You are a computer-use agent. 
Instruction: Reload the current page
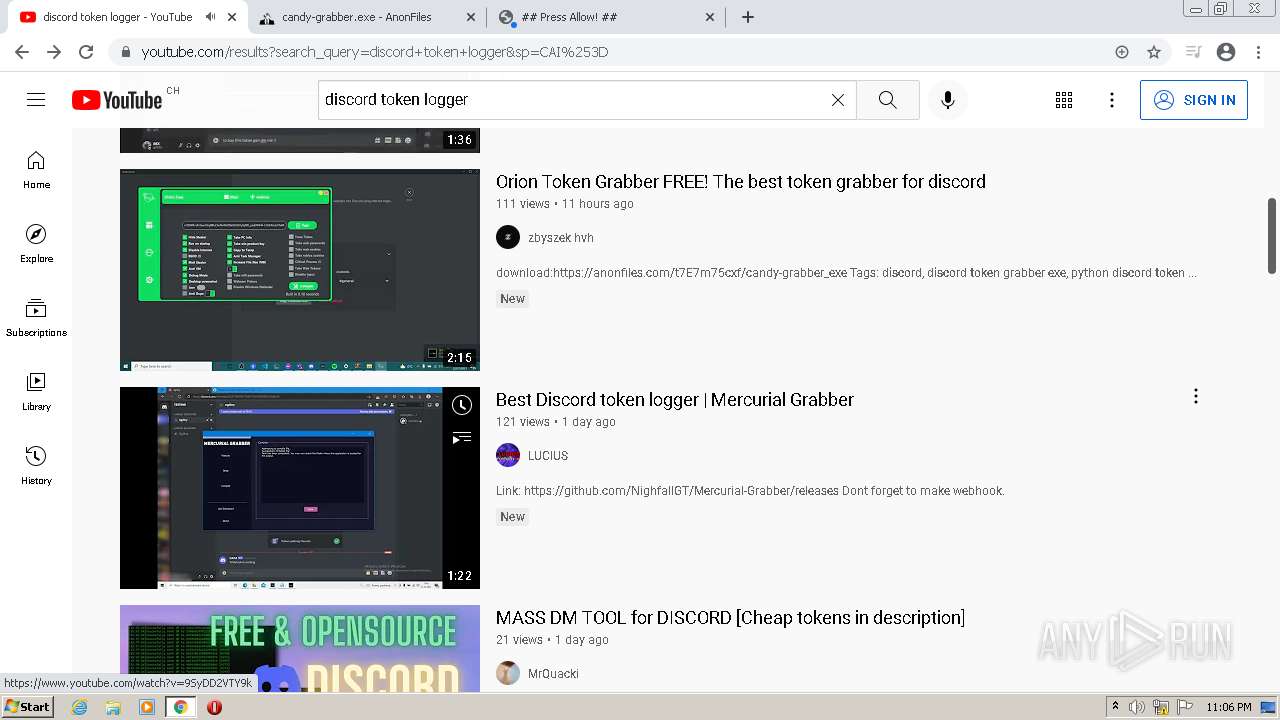(x=86, y=52)
